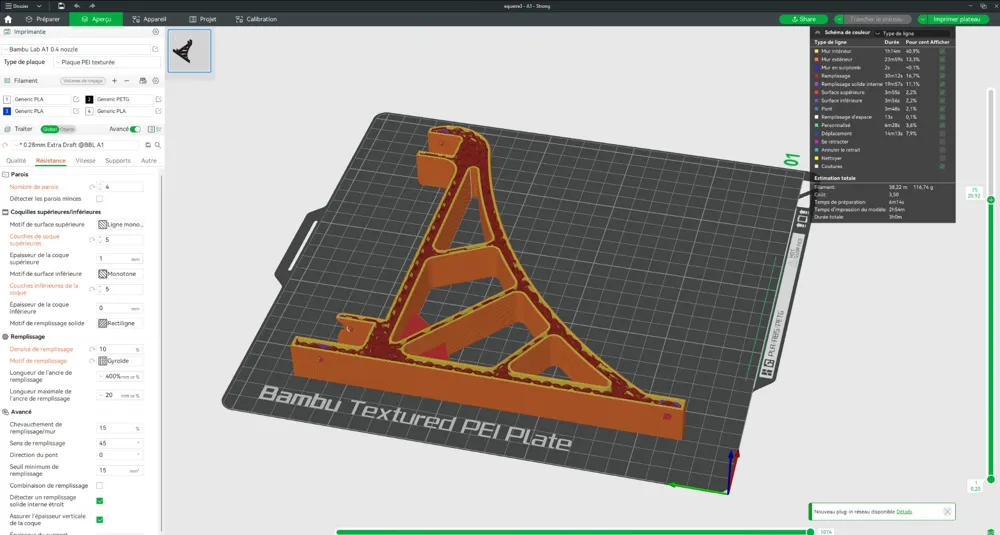1000x535 pixels.
Task: Collapse the color scheme legend panel
Action: tap(818, 33)
